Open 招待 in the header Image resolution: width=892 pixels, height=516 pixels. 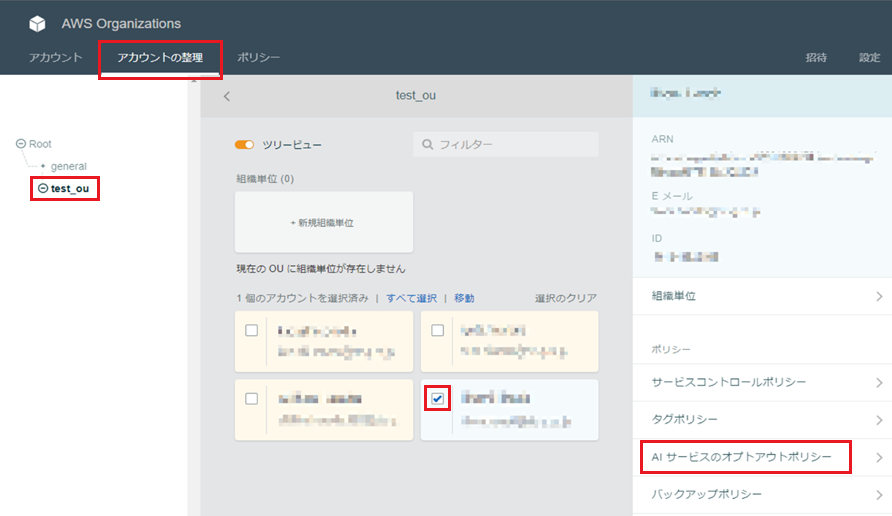[x=816, y=57]
